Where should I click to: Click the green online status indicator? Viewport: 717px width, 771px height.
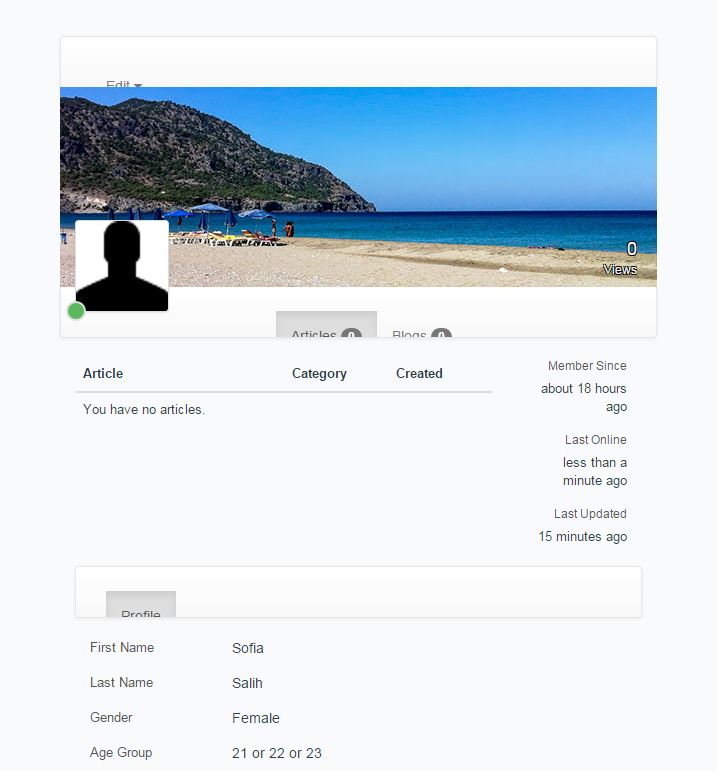pos(76,311)
